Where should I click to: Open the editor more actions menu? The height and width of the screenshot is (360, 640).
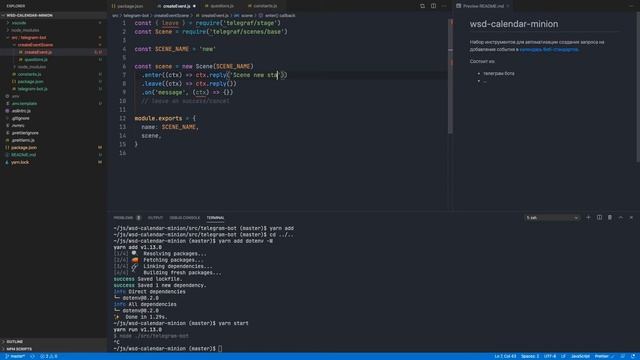444,6
